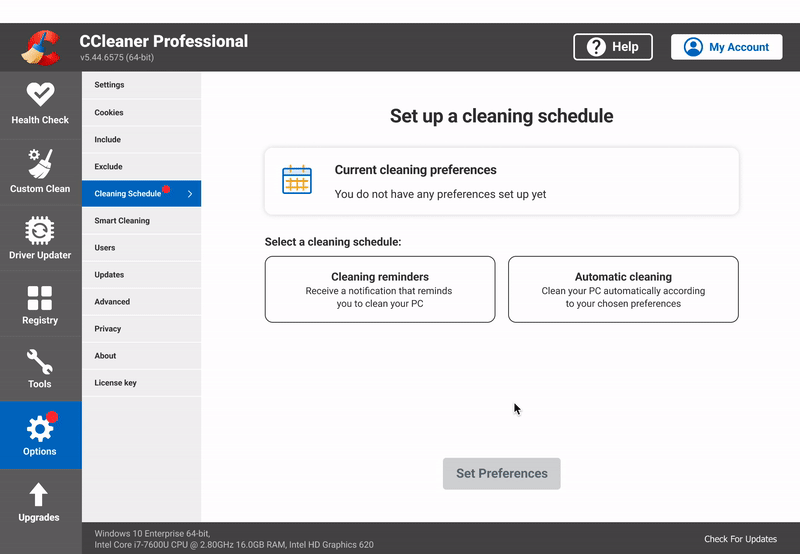Click the calendar icon in preferences card
Screen dimensions: 800x554
[297, 180]
